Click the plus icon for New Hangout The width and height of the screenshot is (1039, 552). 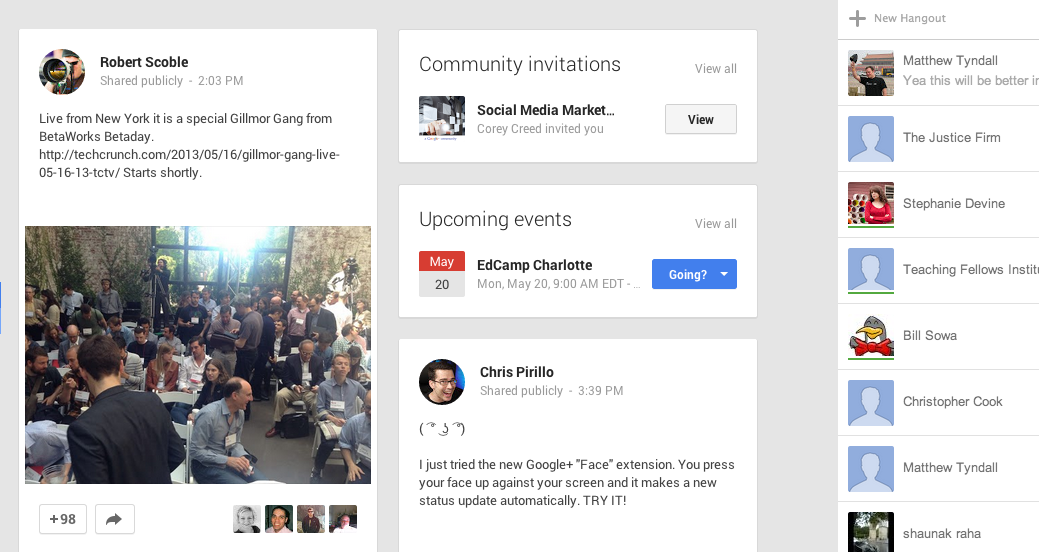tap(857, 18)
